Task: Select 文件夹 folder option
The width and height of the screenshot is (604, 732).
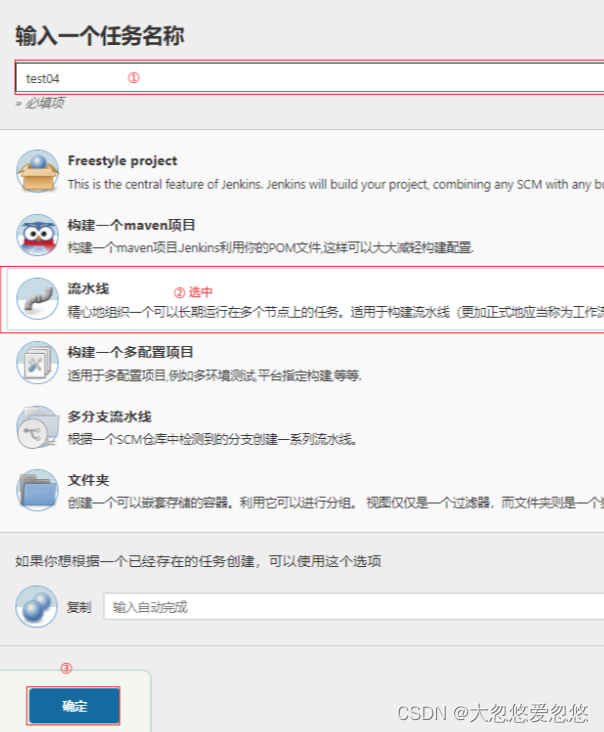Action: pyautogui.click(x=88, y=480)
